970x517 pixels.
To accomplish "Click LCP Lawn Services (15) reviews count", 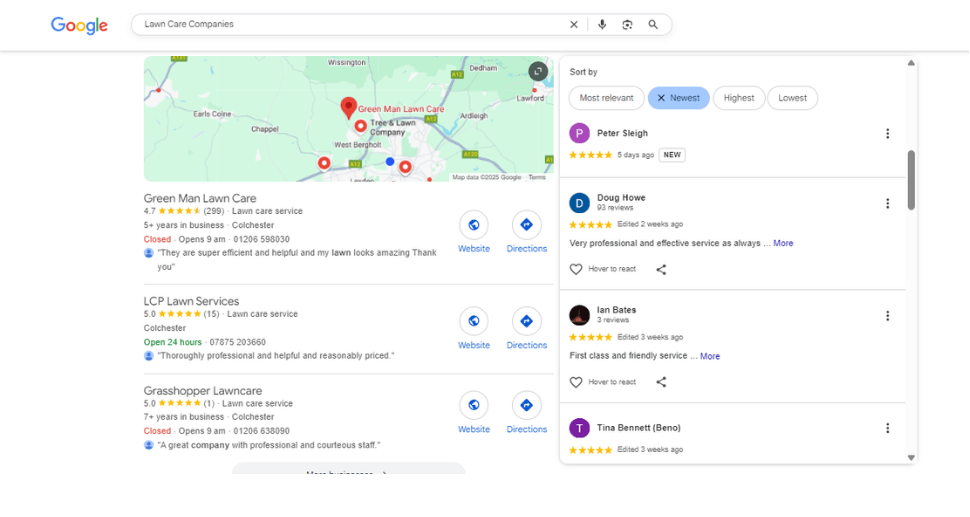I will pyautogui.click(x=212, y=314).
